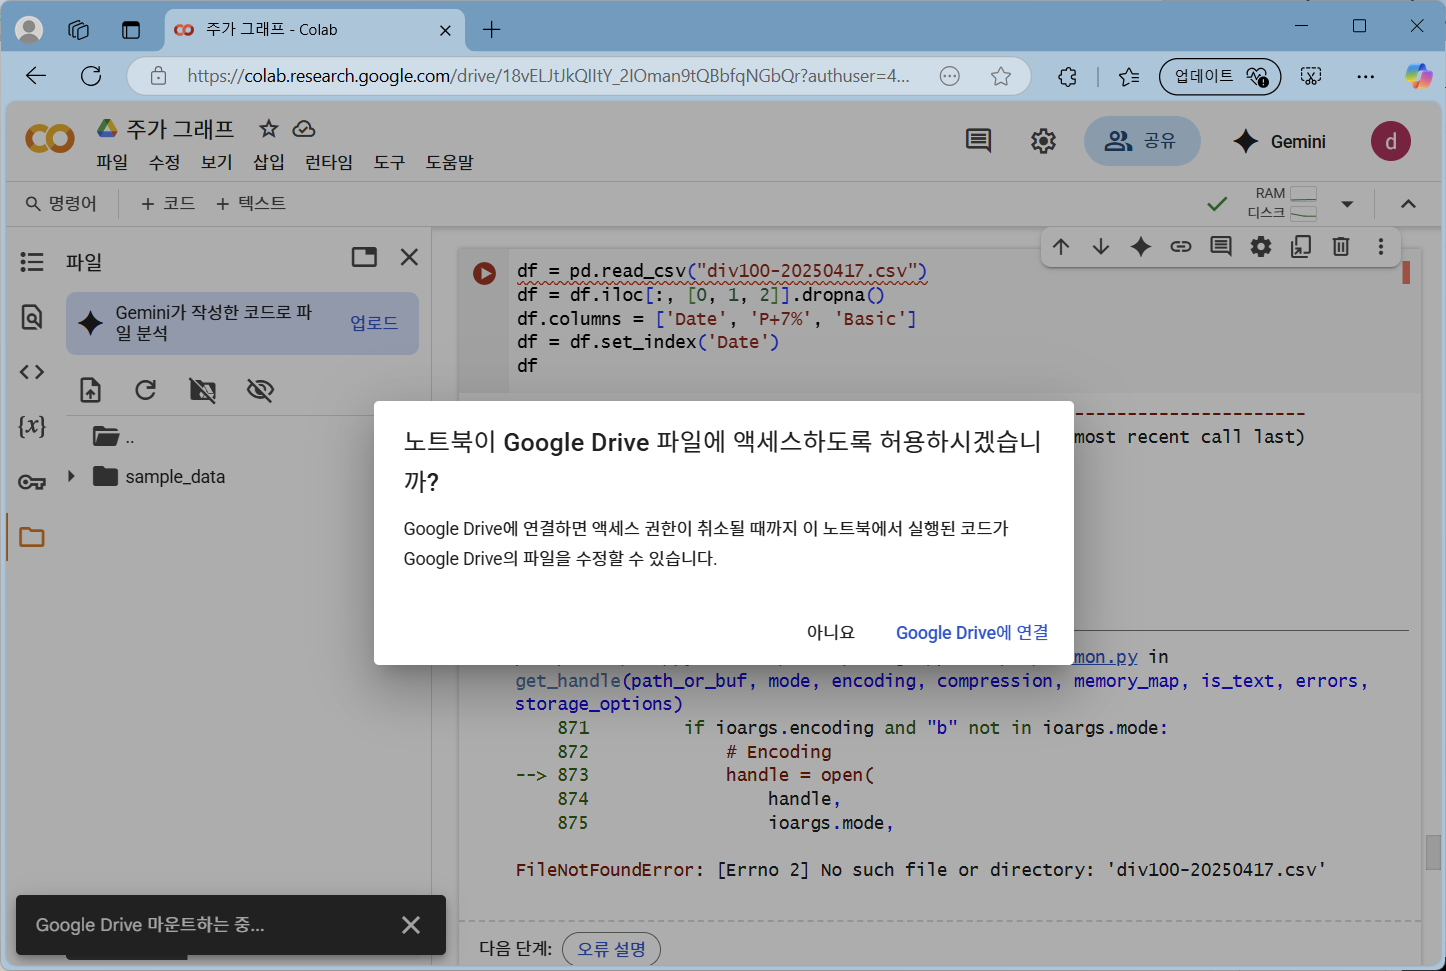The width and height of the screenshot is (1446, 971).
Task: Close the 파일 panel
Action: point(409,257)
